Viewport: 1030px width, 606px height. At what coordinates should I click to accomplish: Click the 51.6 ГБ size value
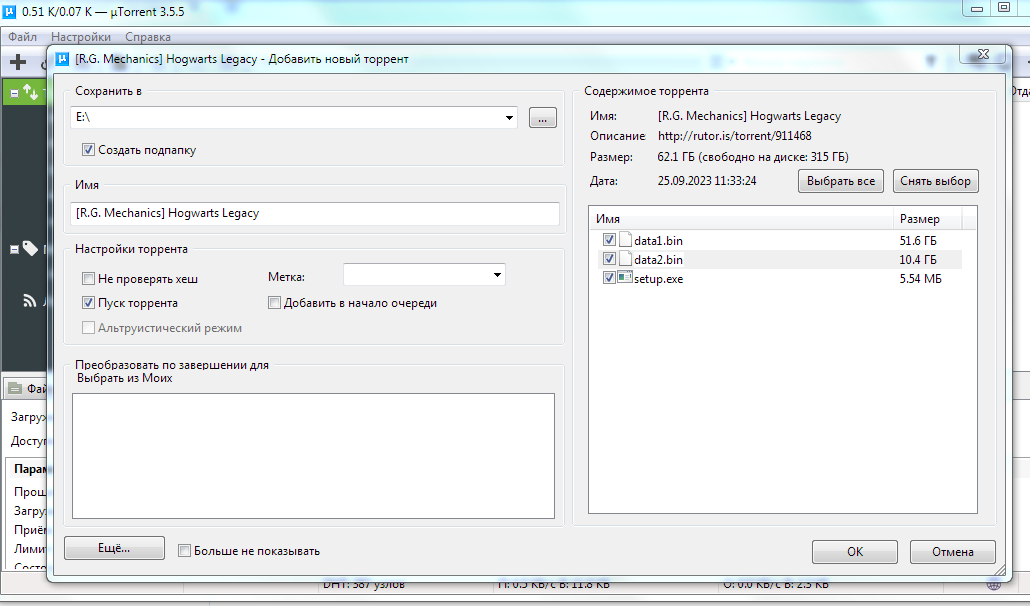pos(918,240)
